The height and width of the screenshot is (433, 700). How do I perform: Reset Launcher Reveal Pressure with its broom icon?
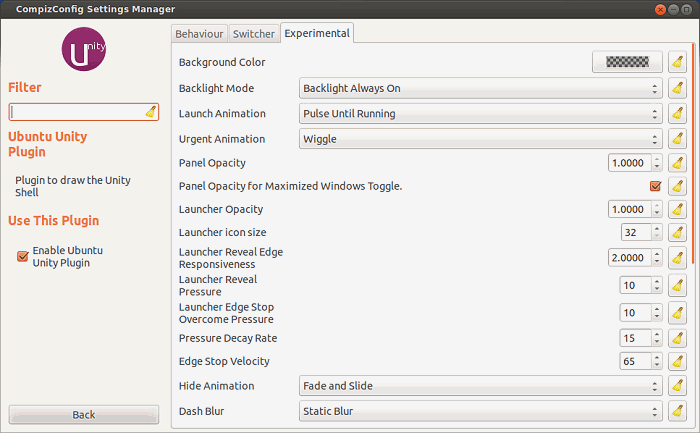677,285
